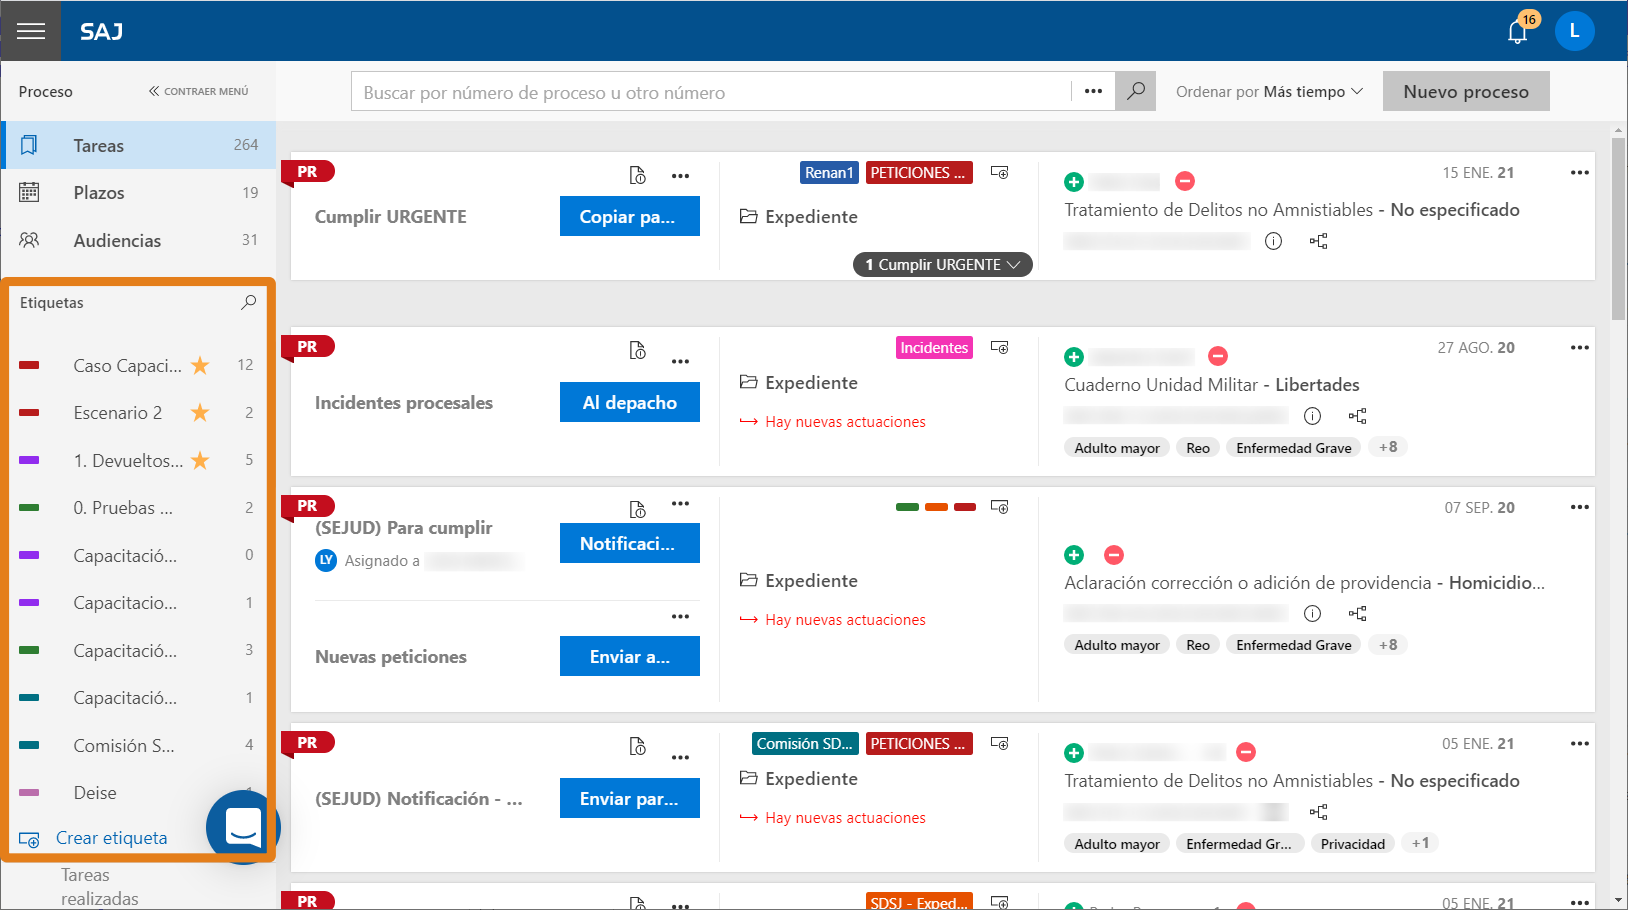Add tag icon next to Incidentes label

pos(999,347)
